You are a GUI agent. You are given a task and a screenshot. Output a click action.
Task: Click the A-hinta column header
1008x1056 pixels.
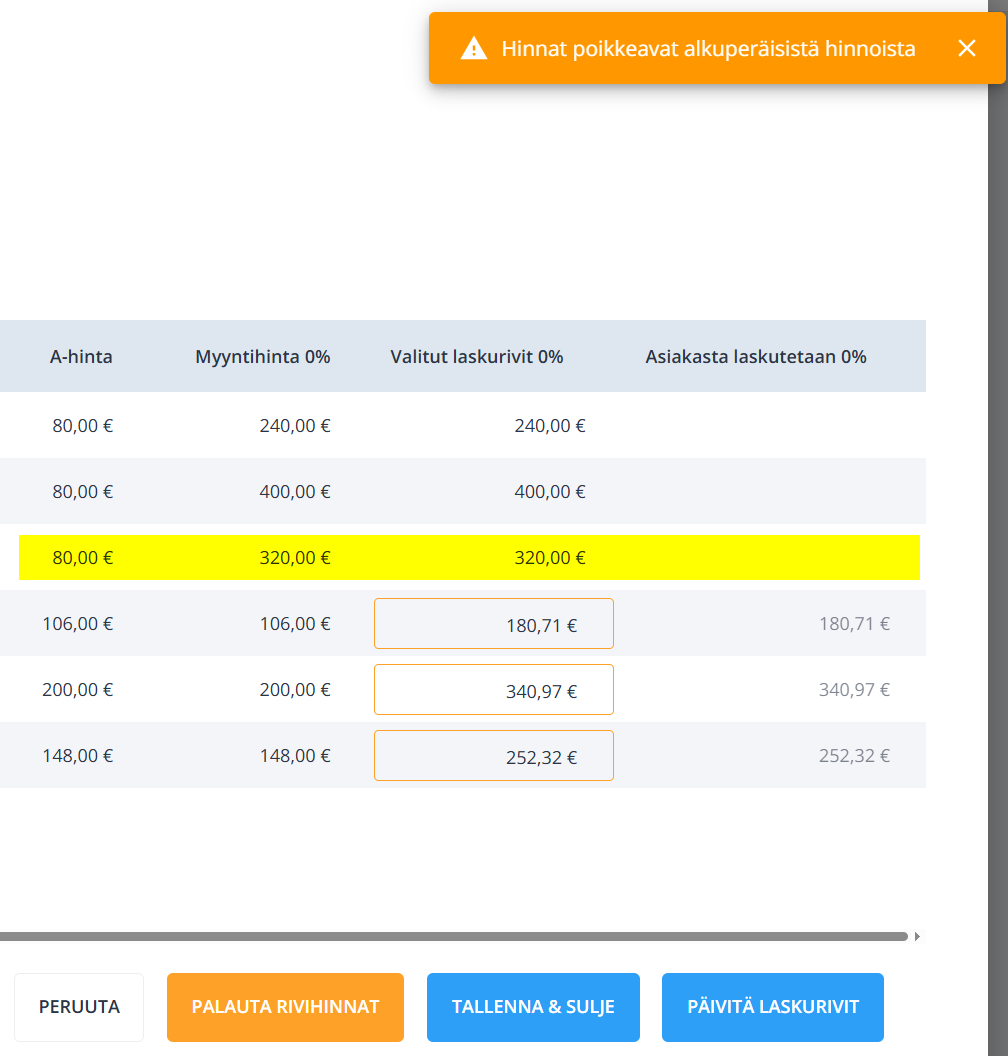pos(81,356)
